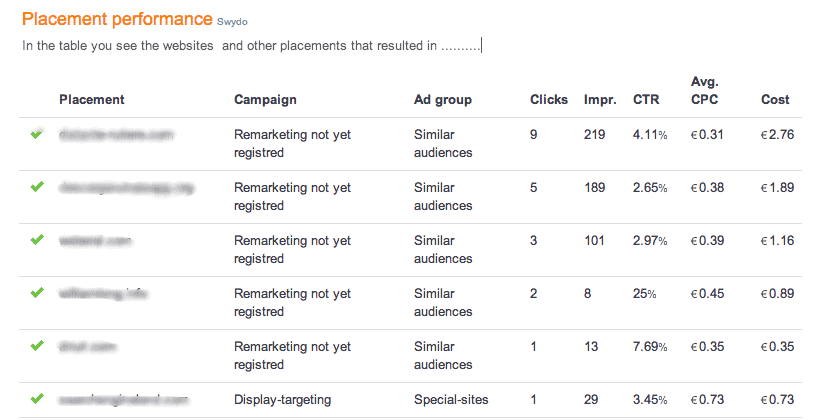
Task: Select the Special-sites ad group cell
Action: pyautogui.click(x=451, y=400)
